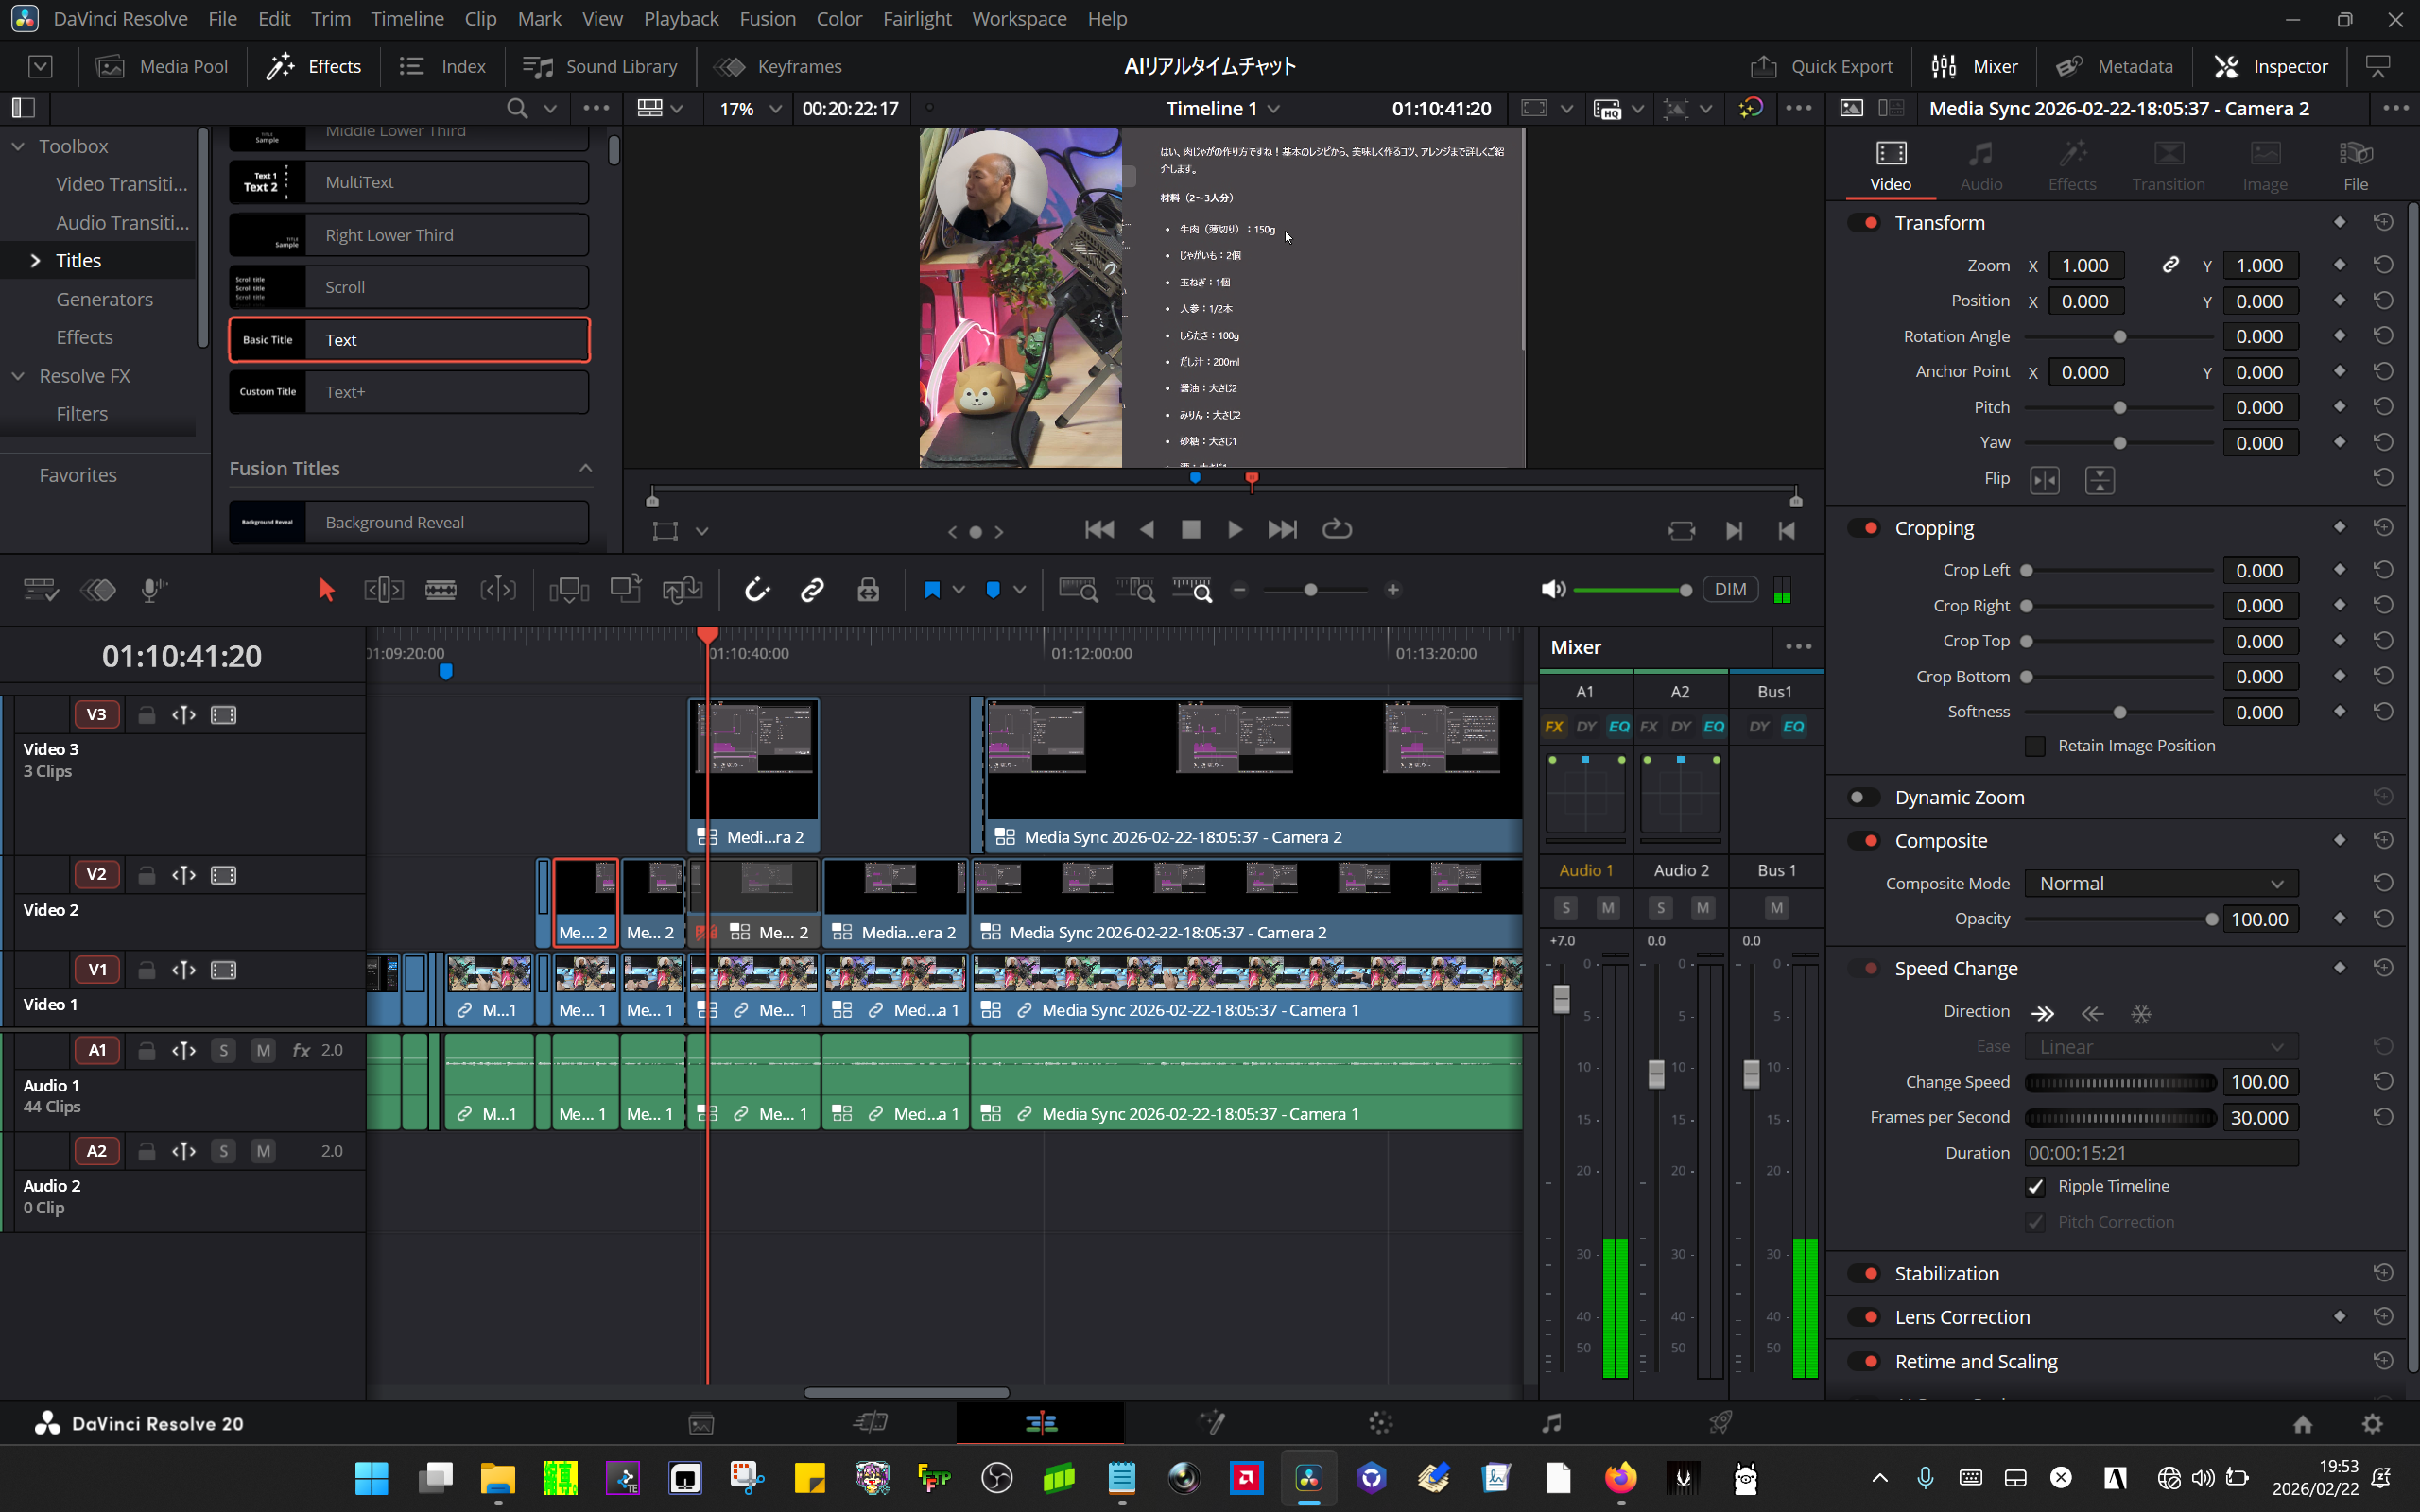
Task: Open the Fairlight page music note icon
Action: tap(1551, 1423)
